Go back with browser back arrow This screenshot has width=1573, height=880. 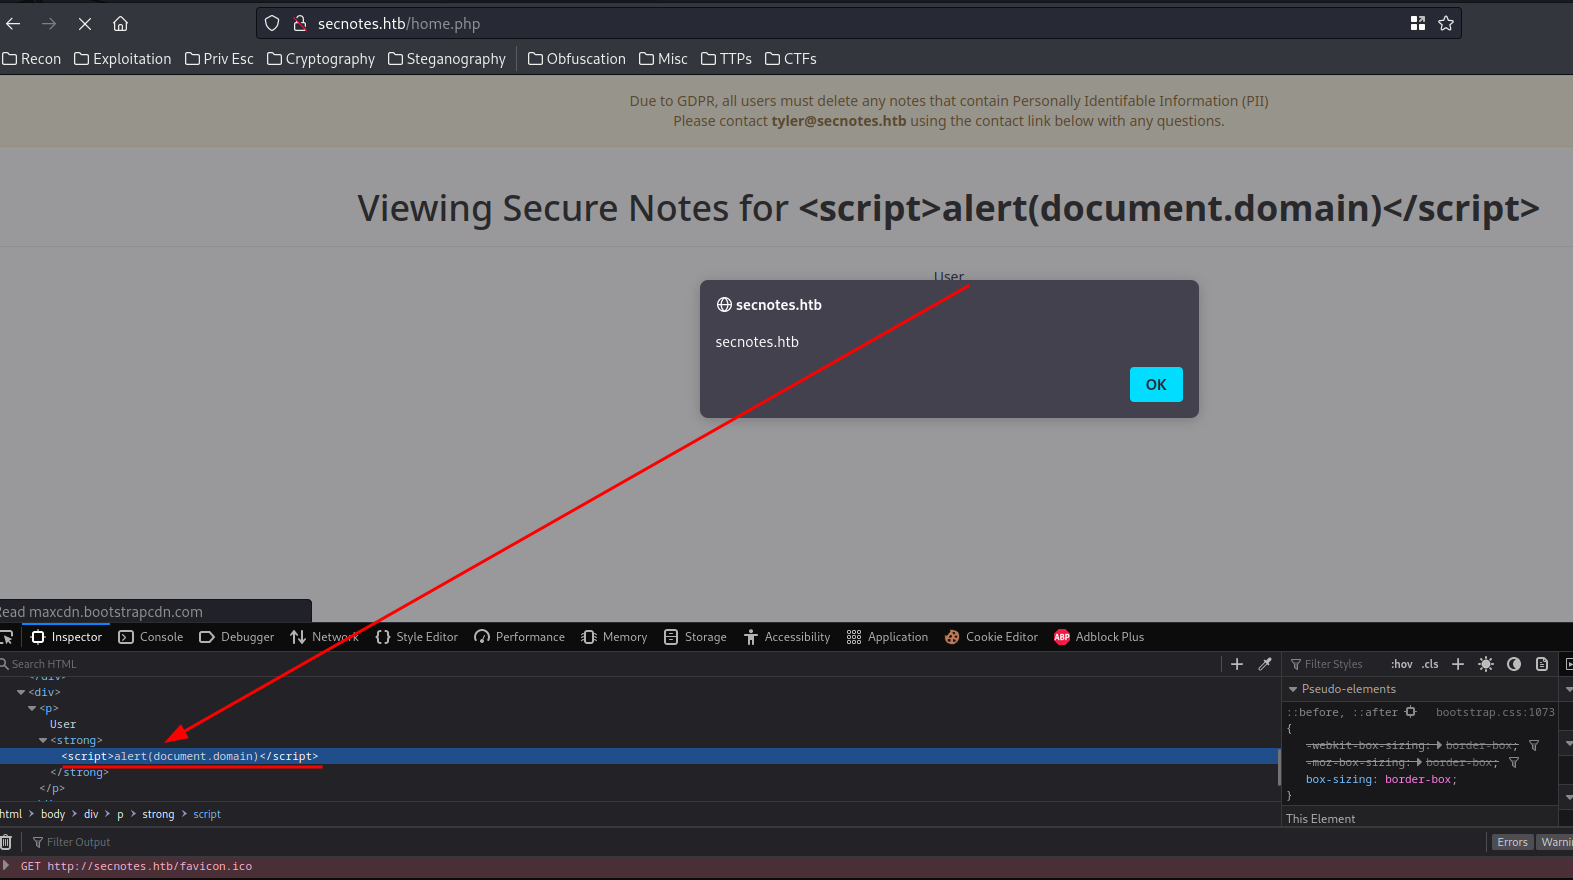(x=14, y=23)
